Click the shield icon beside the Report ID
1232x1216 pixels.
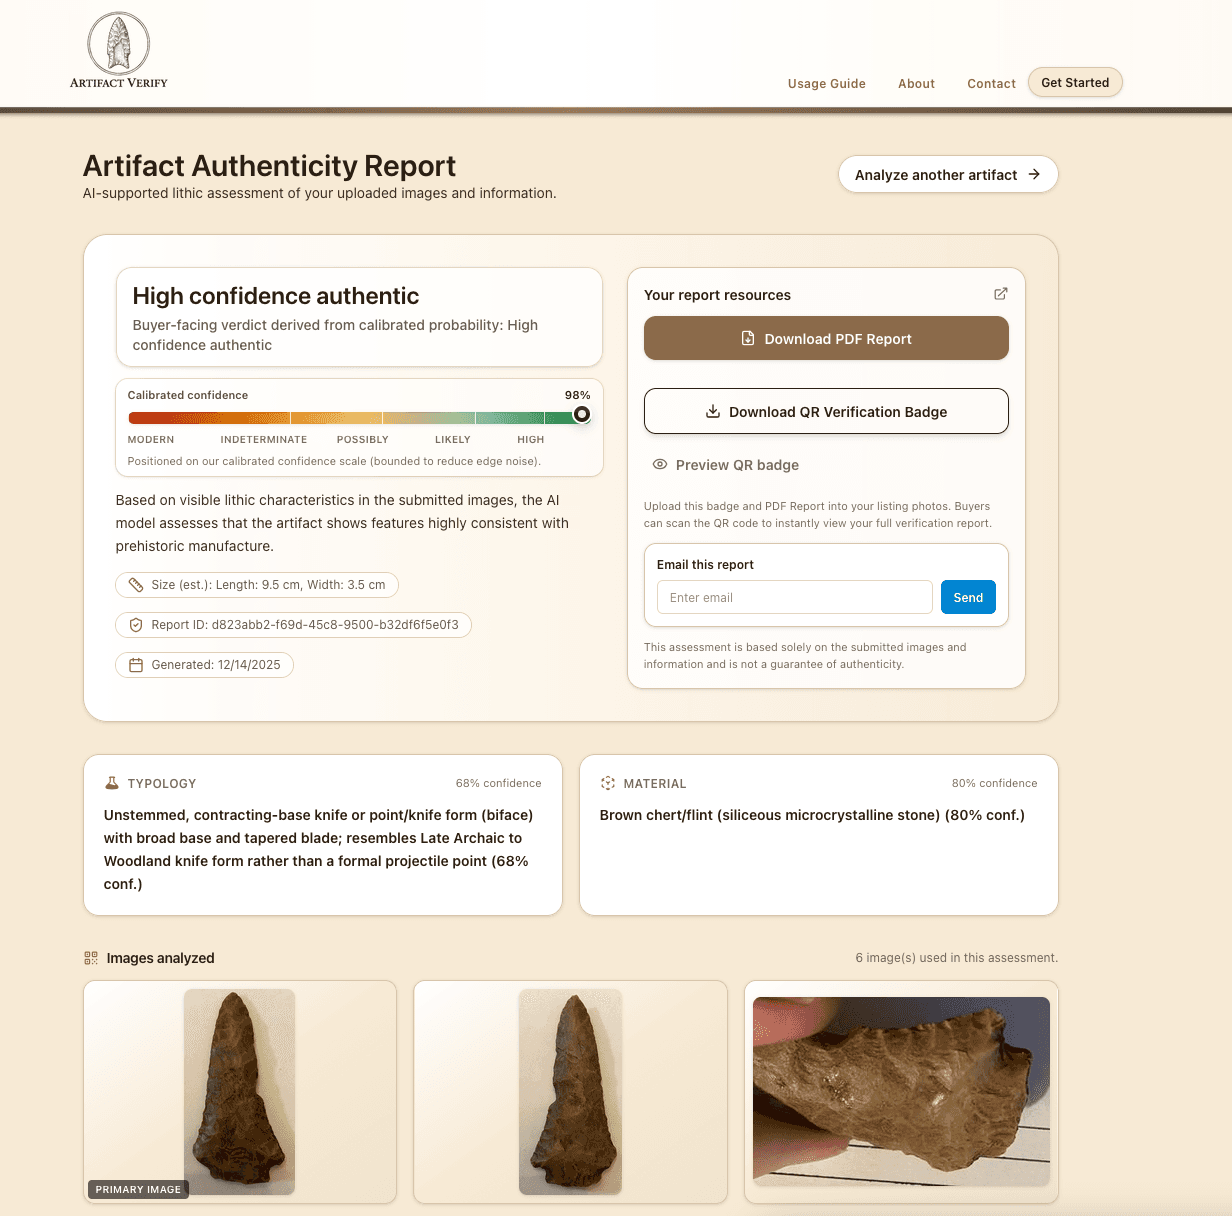pos(135,624)
